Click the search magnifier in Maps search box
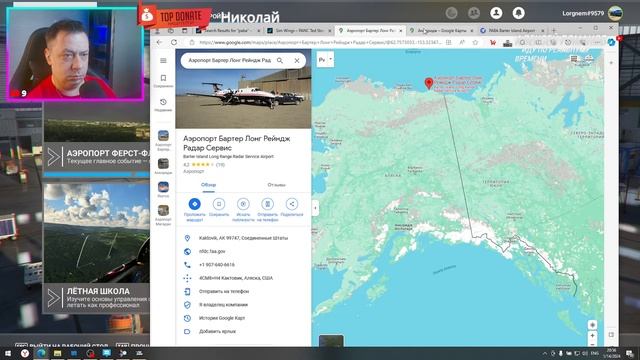This screenshot has height=360, width=640. point(280,60)
